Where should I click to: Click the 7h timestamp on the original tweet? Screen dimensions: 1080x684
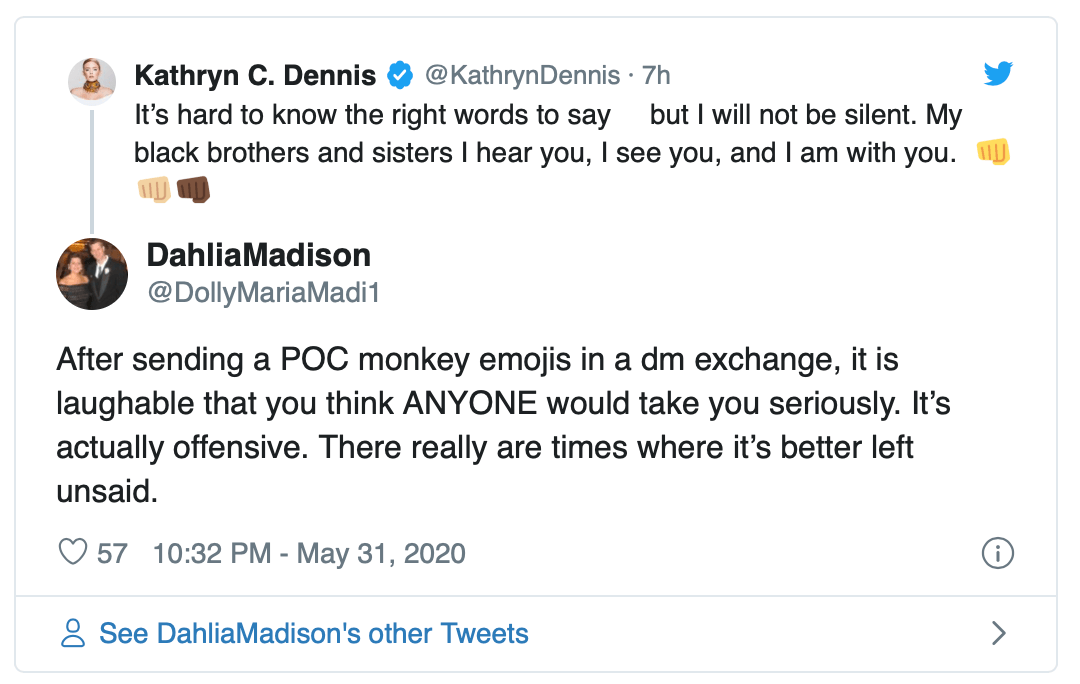[x=656, y=75]
